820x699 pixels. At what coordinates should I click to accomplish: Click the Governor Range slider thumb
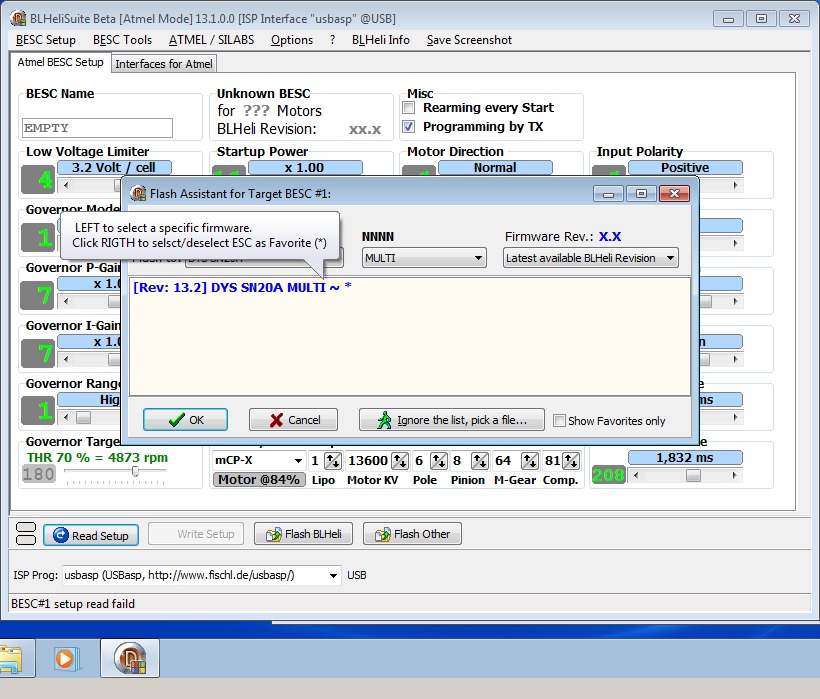coord(84,417)
